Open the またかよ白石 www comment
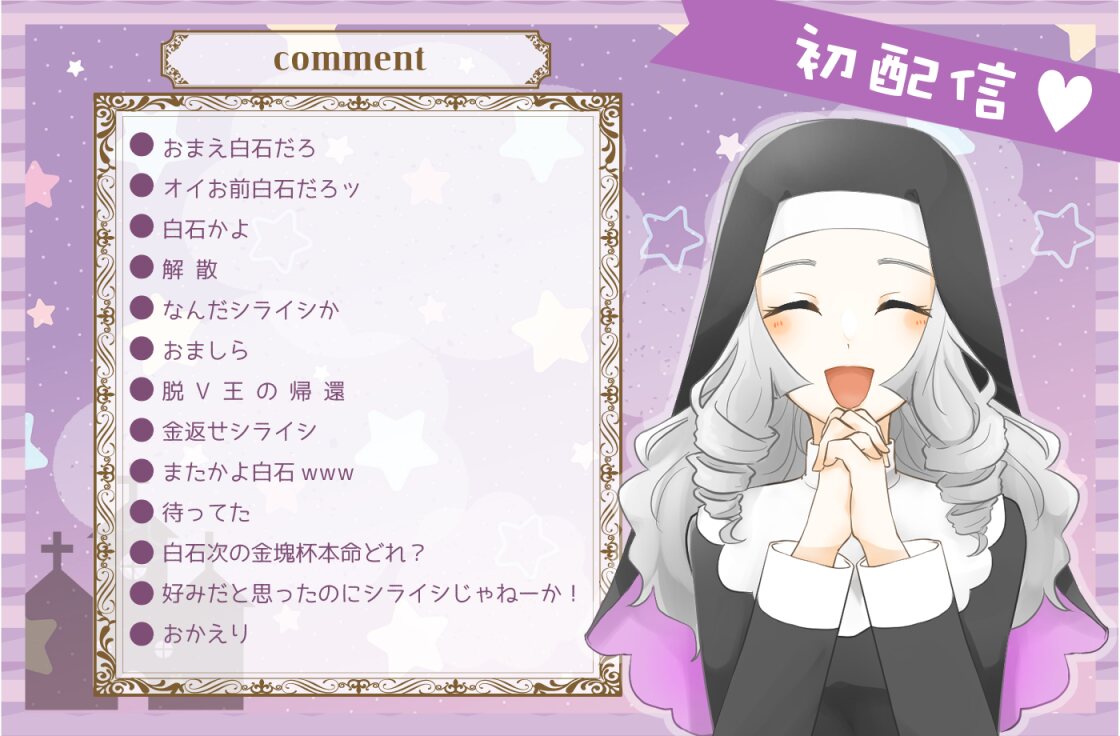The width and height of the screenshot is (1120, 736). coord(258,472)
